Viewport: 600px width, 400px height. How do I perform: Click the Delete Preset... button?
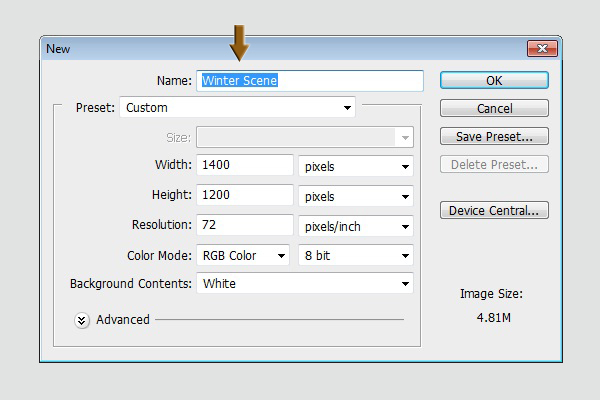494,164
